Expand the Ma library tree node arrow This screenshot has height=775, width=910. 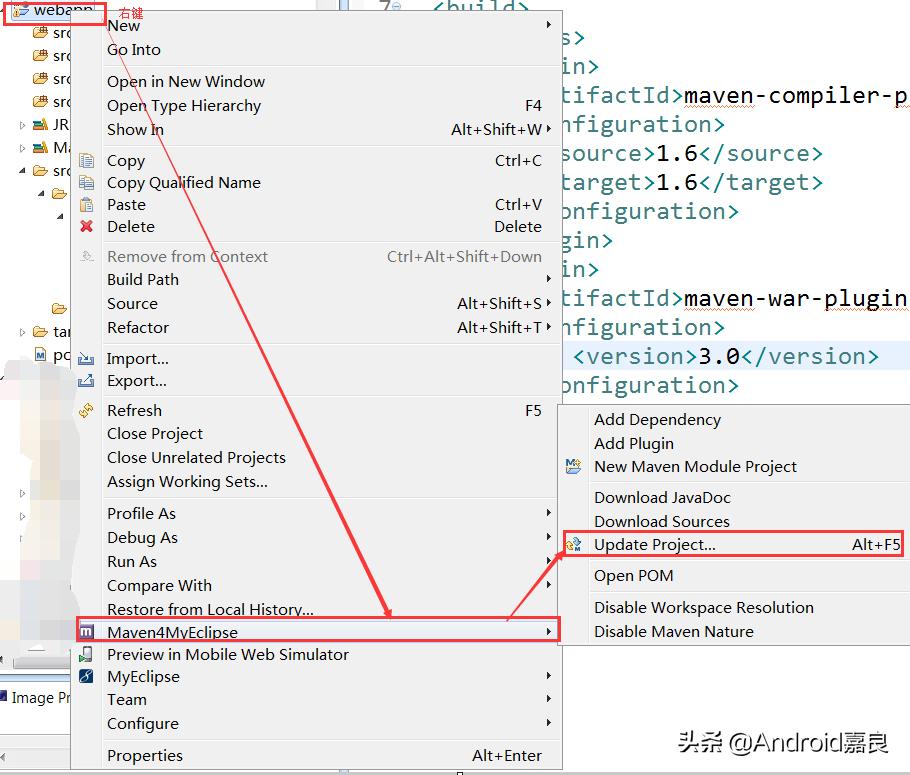22,148
